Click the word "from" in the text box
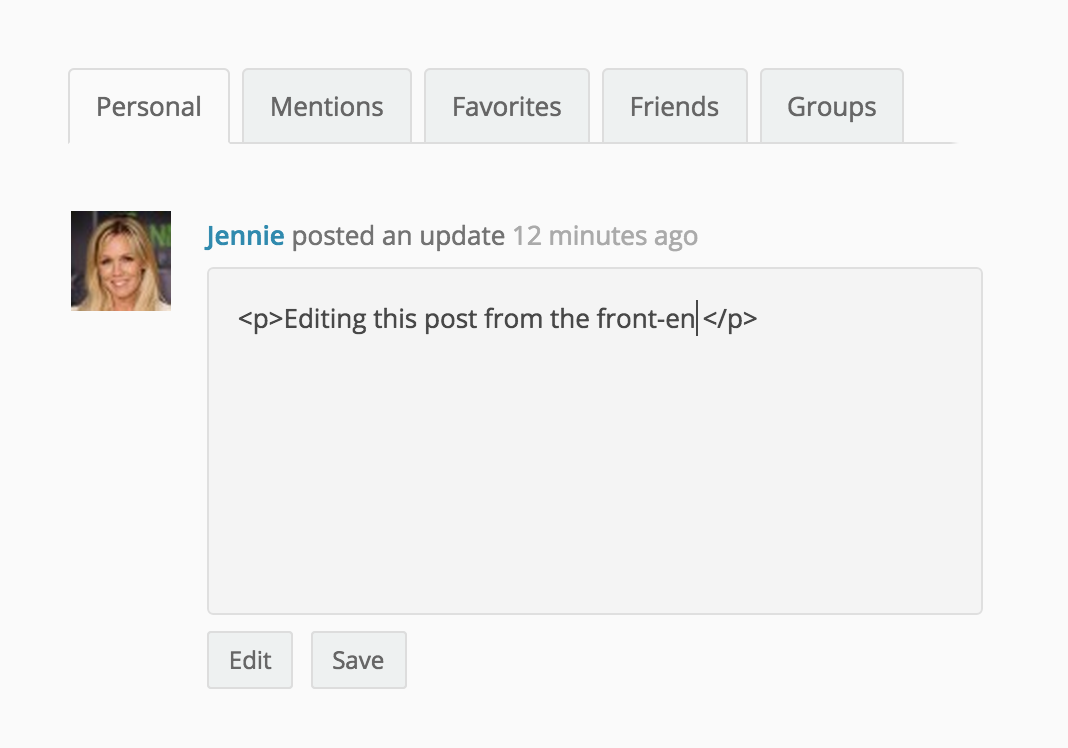This screenshot has height=748, width=1068. [x=514, y=321]
